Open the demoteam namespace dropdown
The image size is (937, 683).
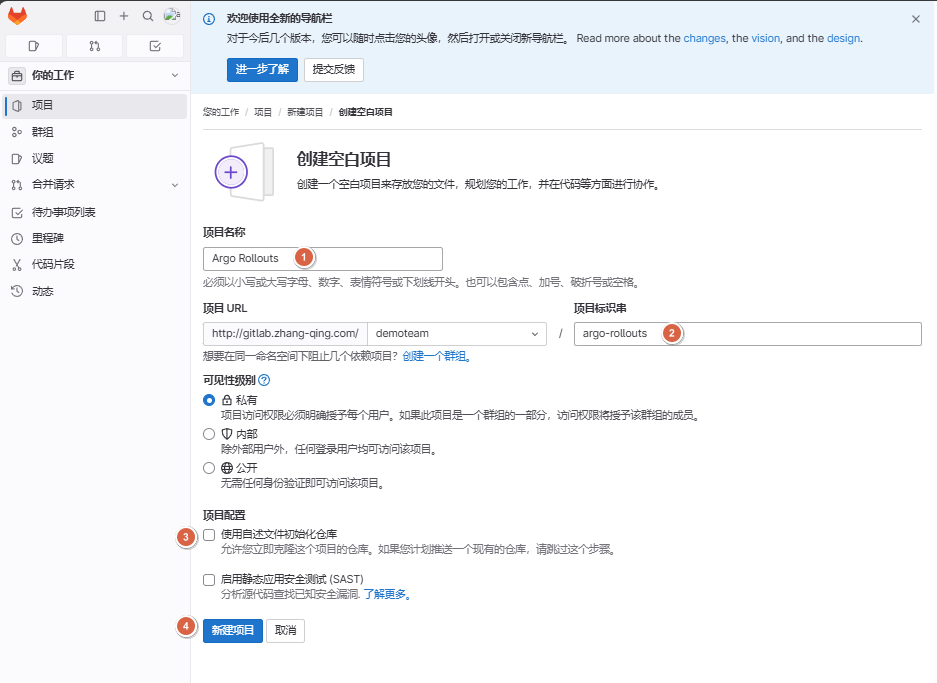(x=457, y=334)
